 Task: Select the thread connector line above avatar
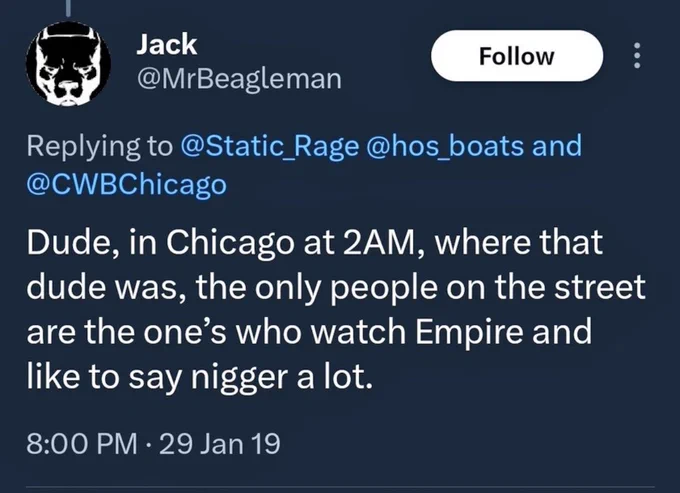click(x=68, y=8)
